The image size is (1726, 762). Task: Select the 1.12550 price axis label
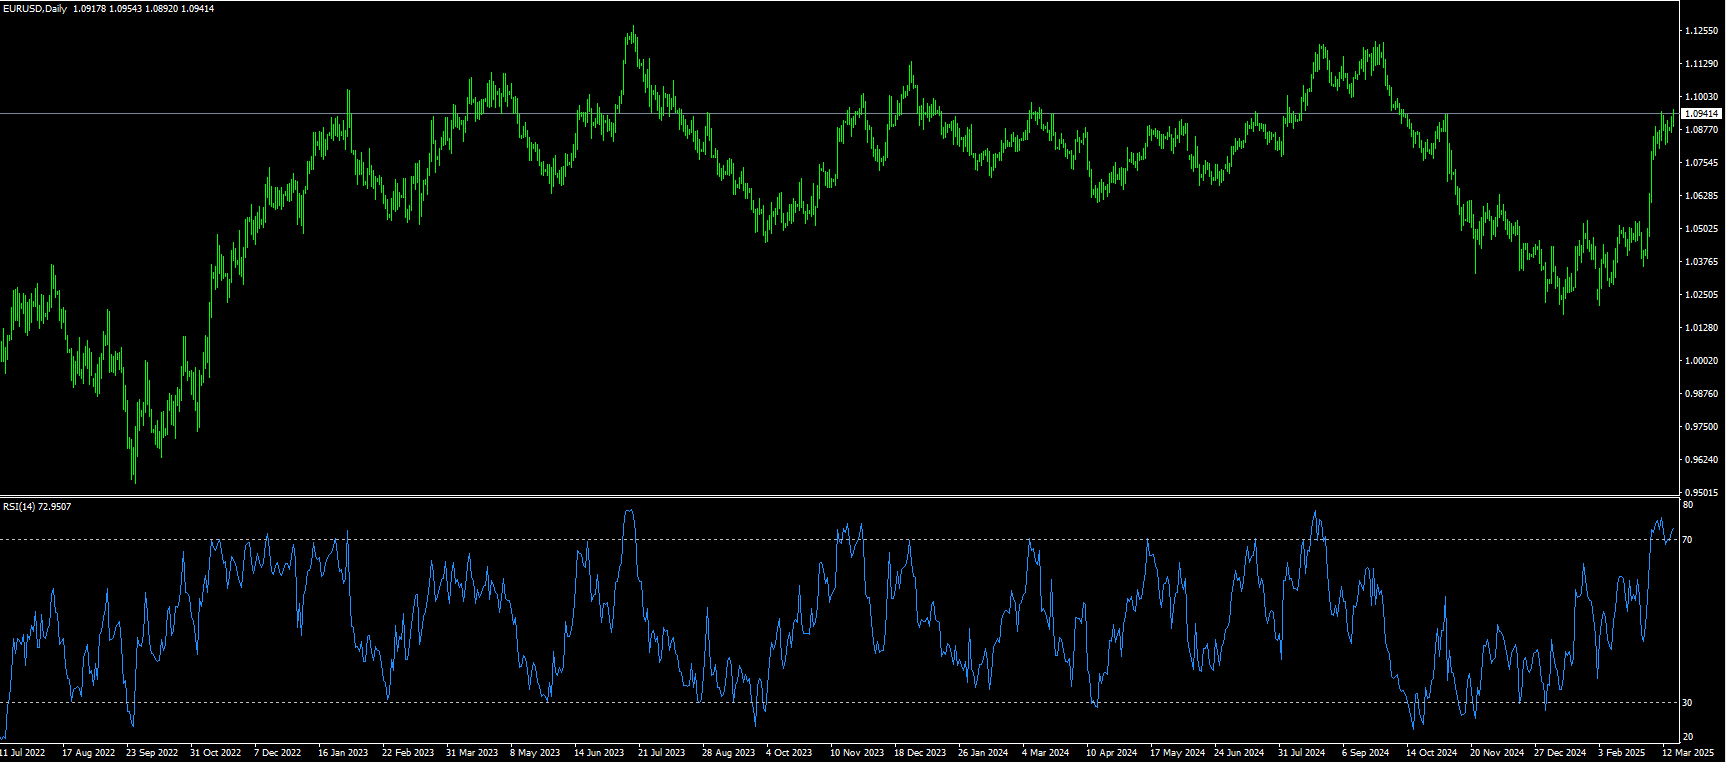1701,31
